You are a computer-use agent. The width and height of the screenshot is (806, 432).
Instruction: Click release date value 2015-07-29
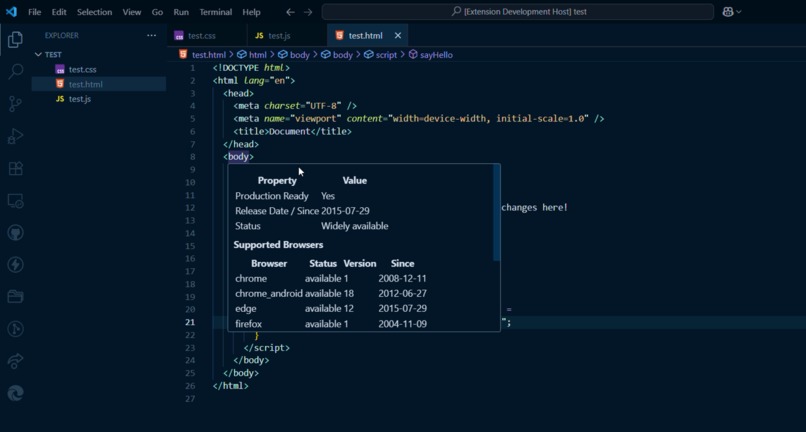[x=345, y=211]
